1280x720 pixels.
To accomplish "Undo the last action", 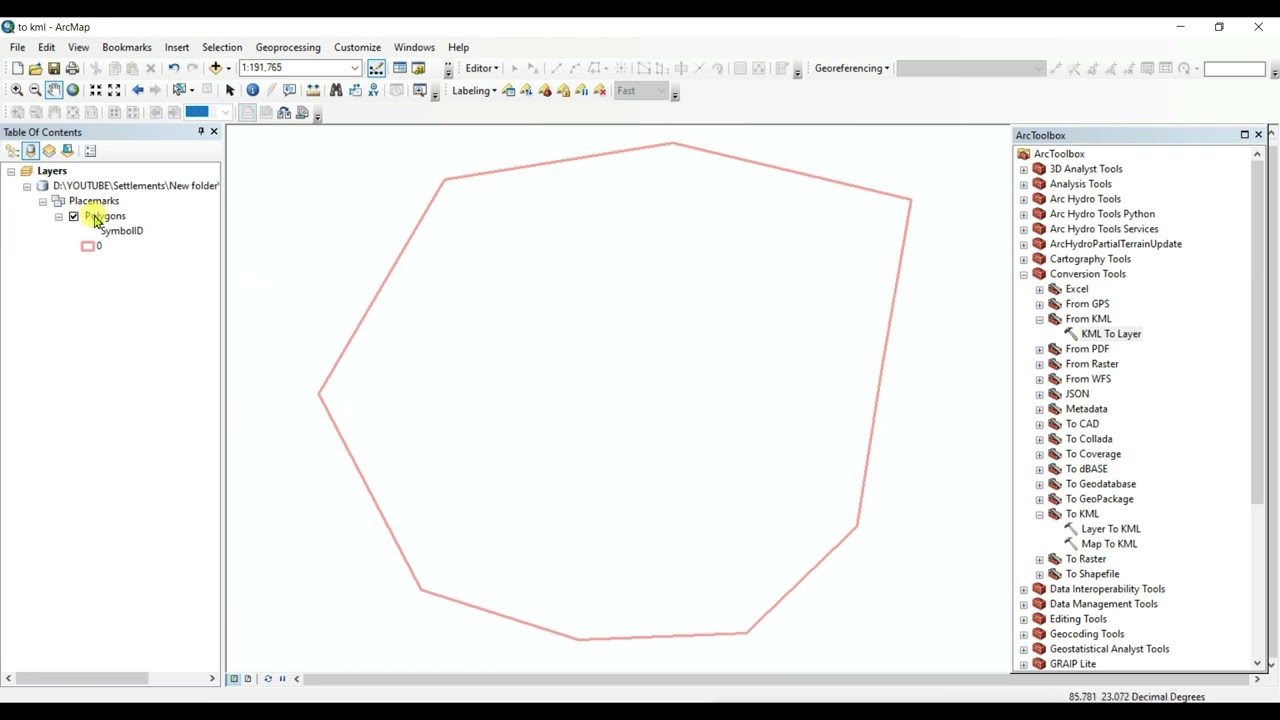I will point(174,68).
